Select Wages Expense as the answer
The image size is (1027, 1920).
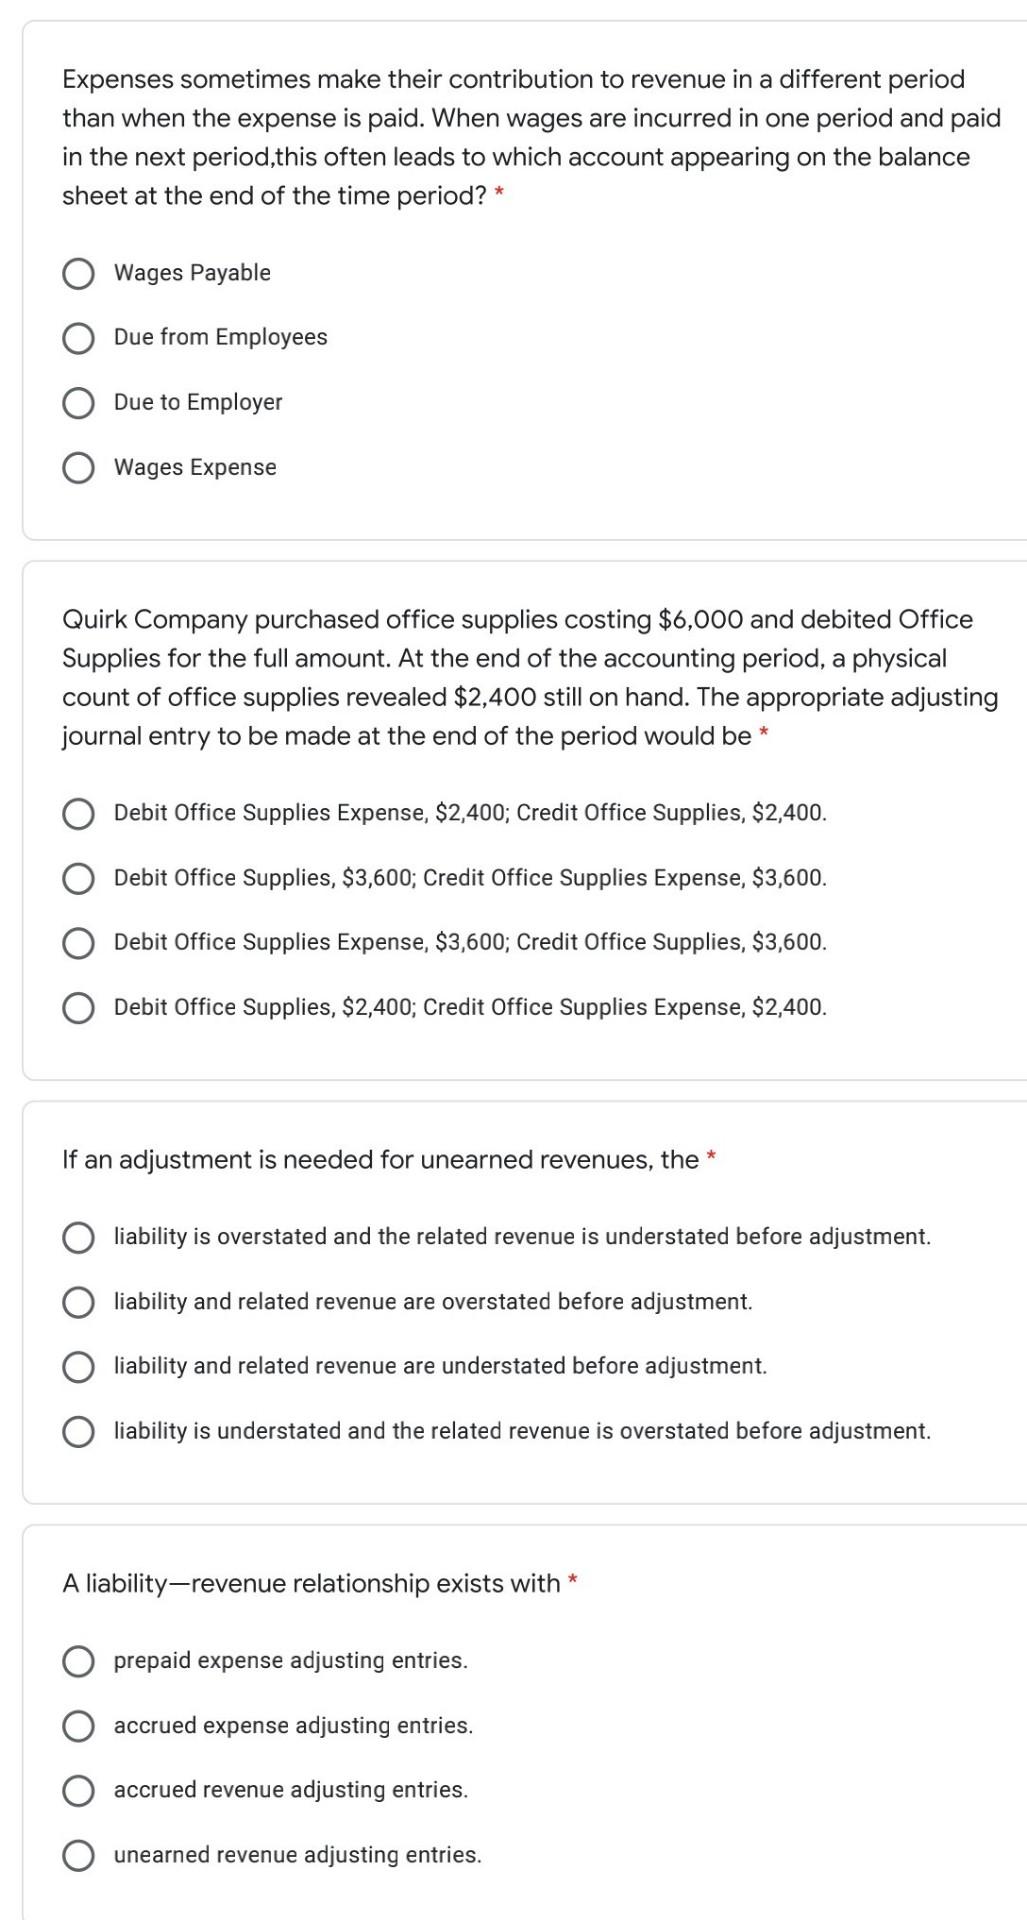pos(79,468)
